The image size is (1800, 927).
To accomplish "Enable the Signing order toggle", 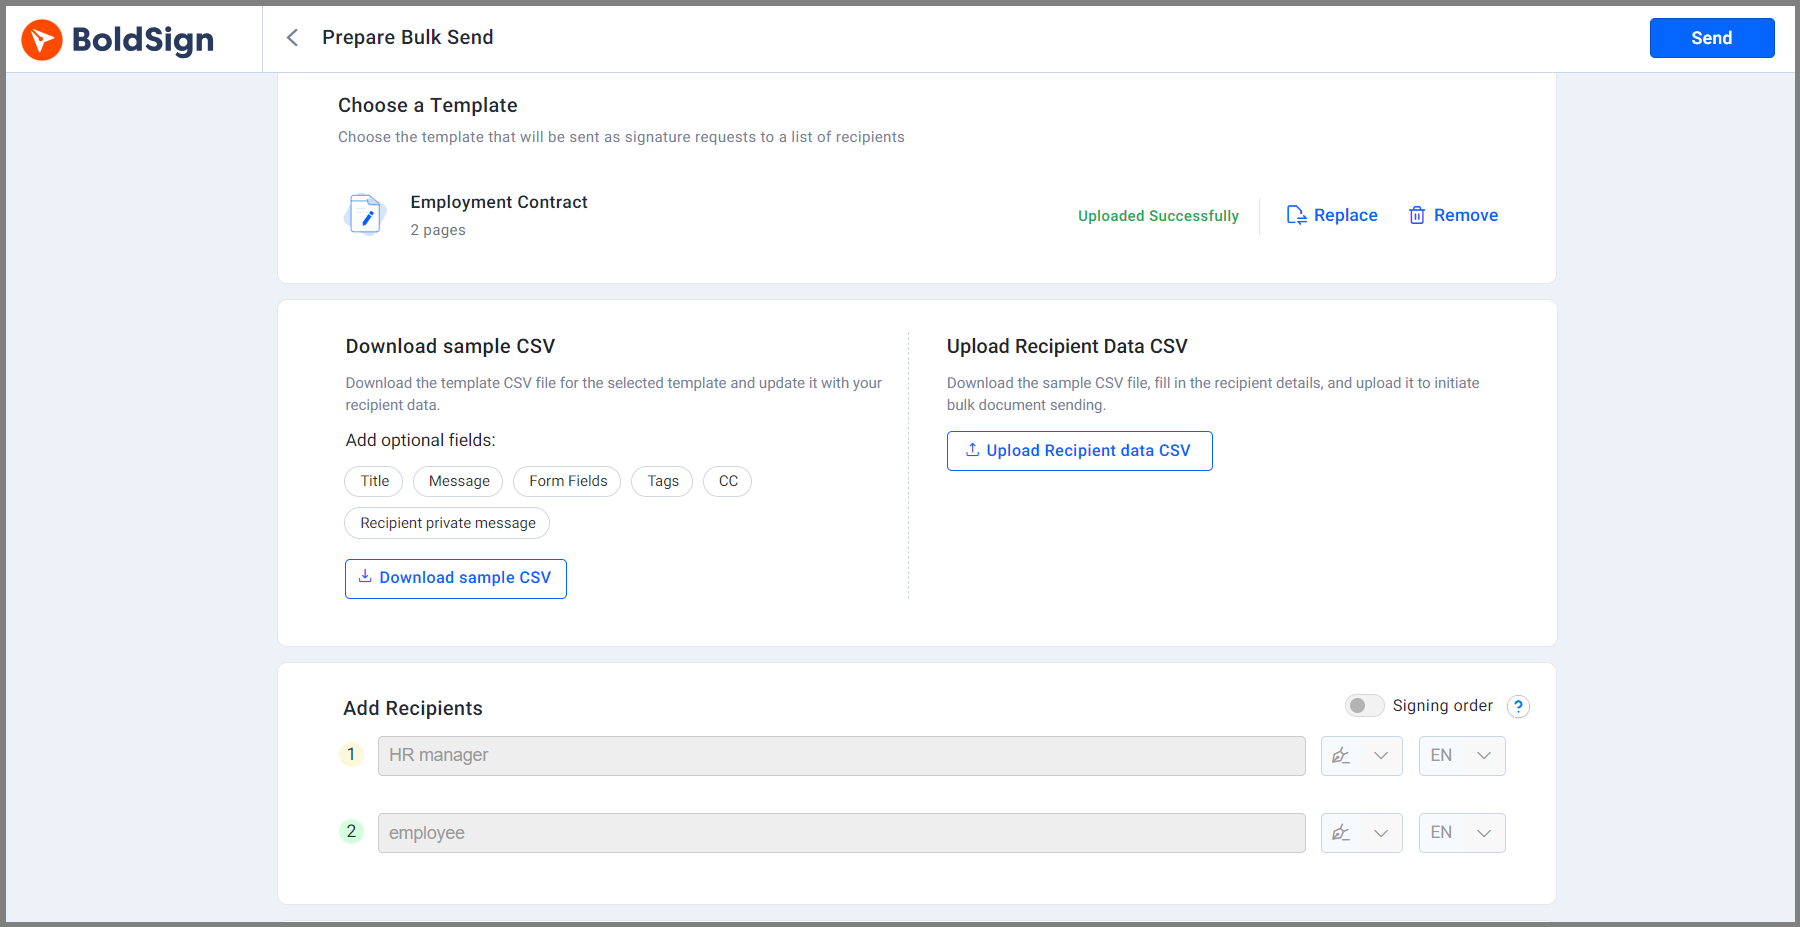I will click(1364, 706).
